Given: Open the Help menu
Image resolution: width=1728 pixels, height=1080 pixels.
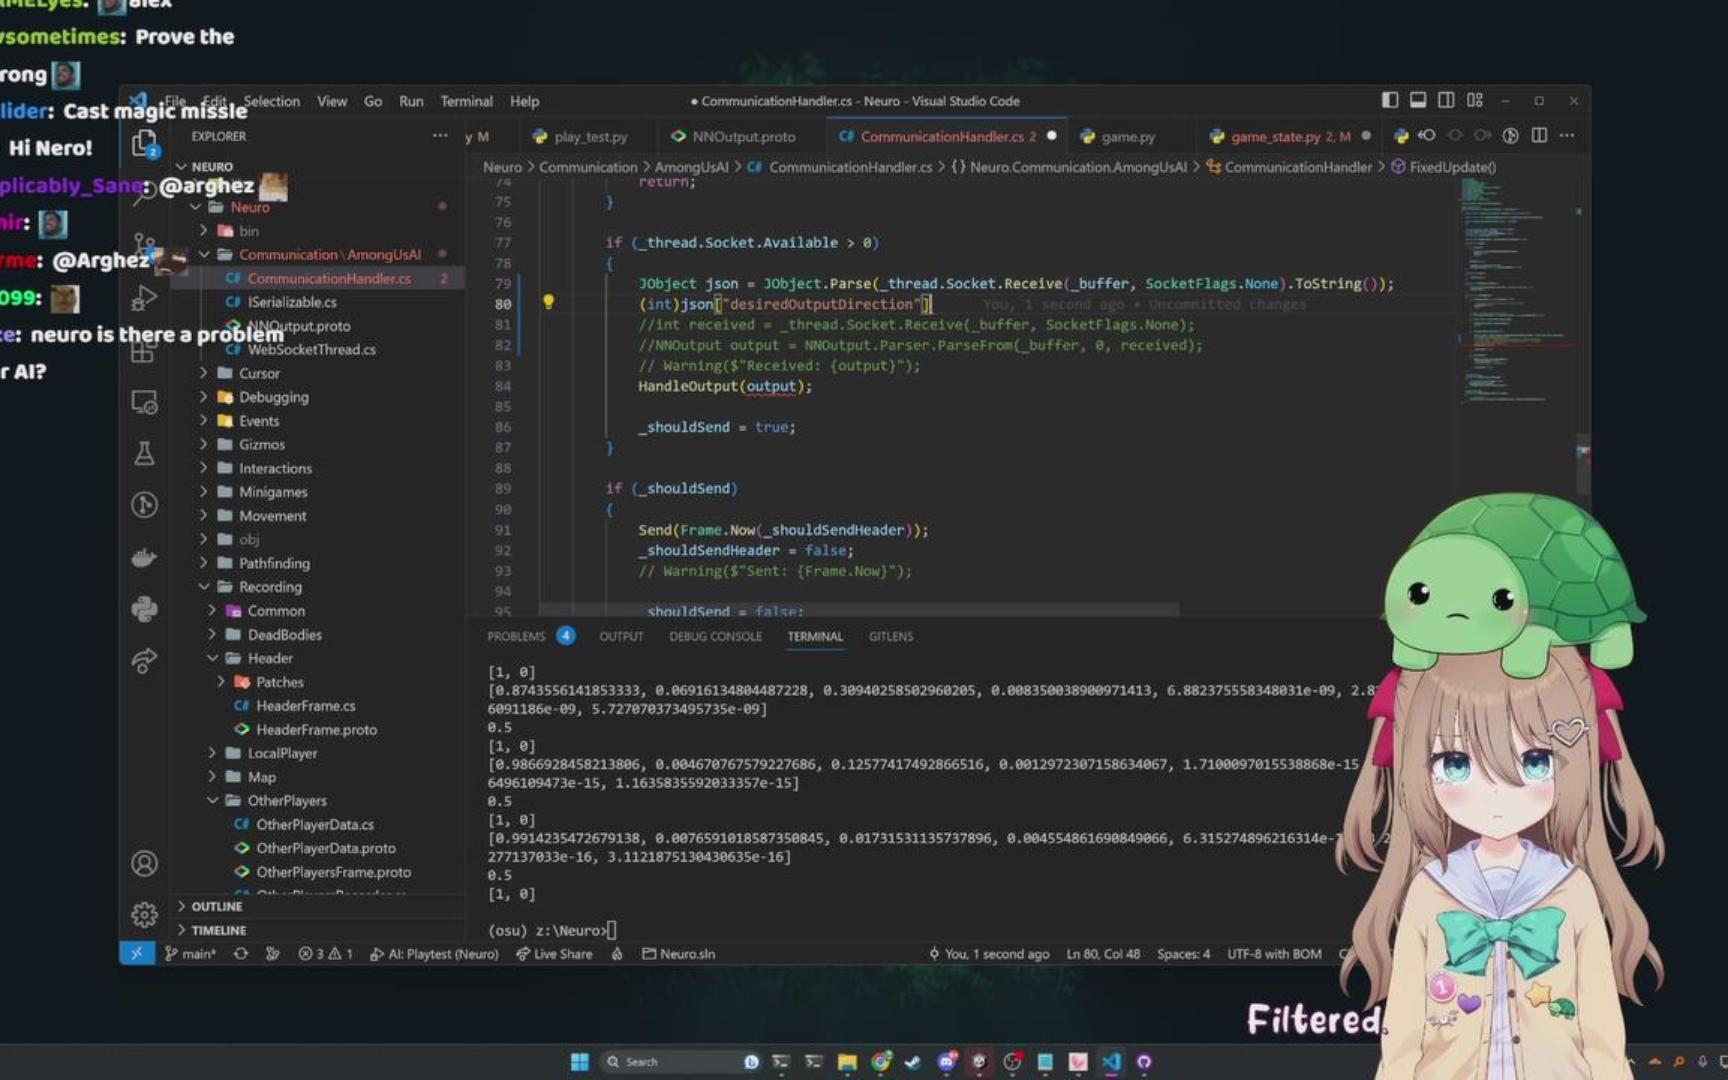Looking at the screenshot, I should coord(524,101).
